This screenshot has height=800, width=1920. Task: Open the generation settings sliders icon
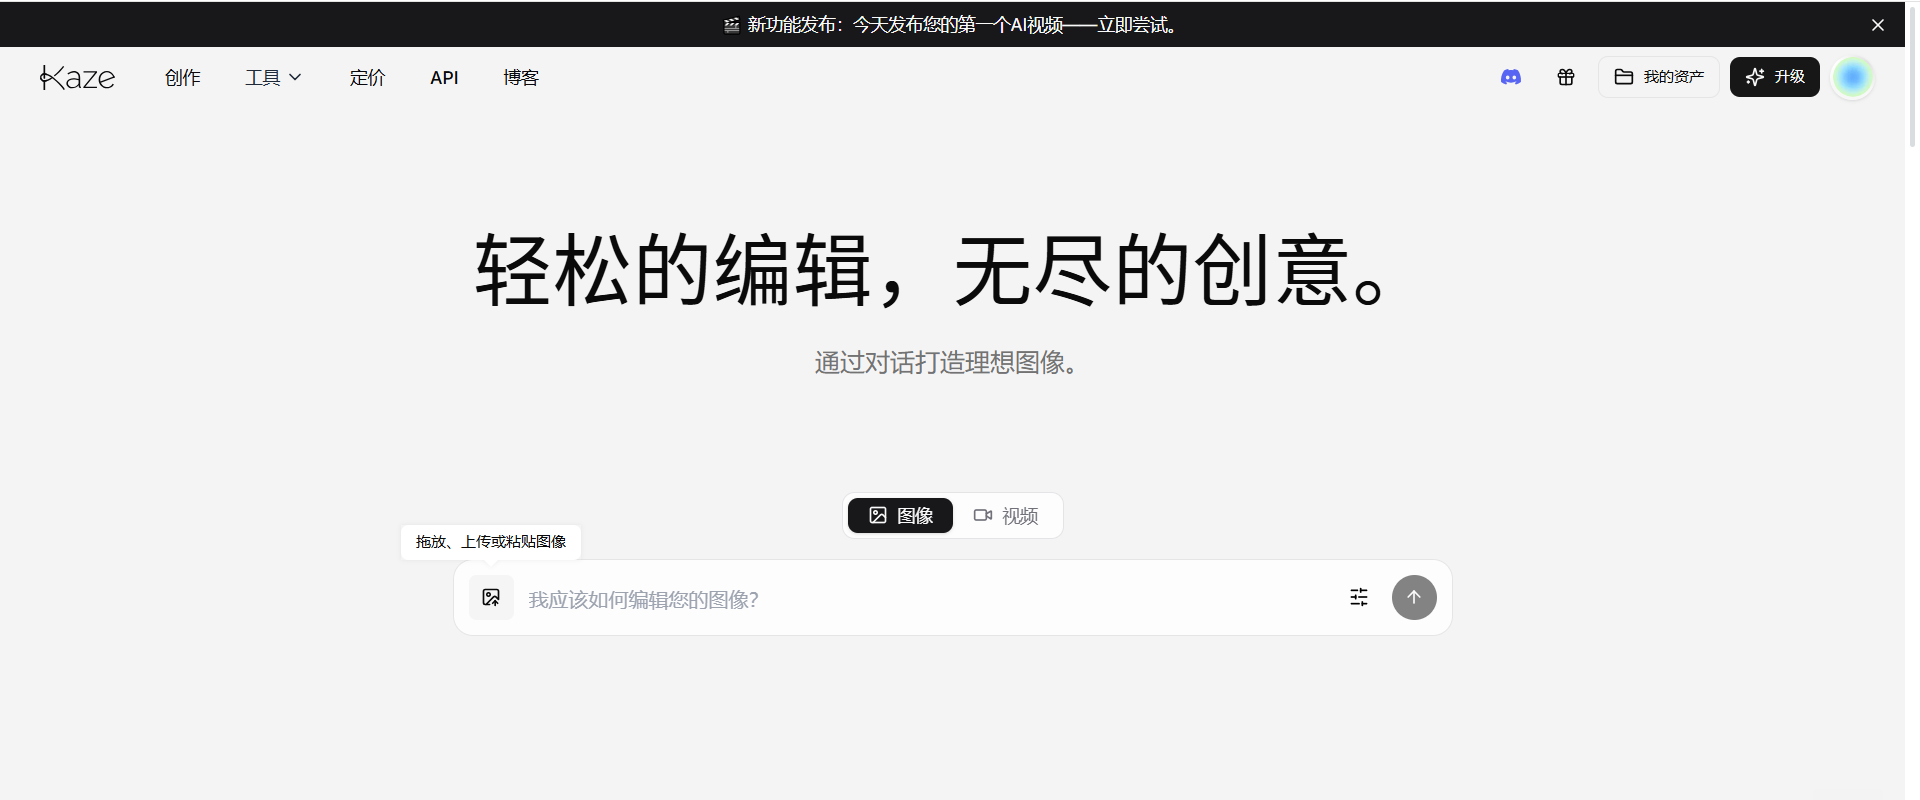pyautogui.click(x=1358, y=597)
